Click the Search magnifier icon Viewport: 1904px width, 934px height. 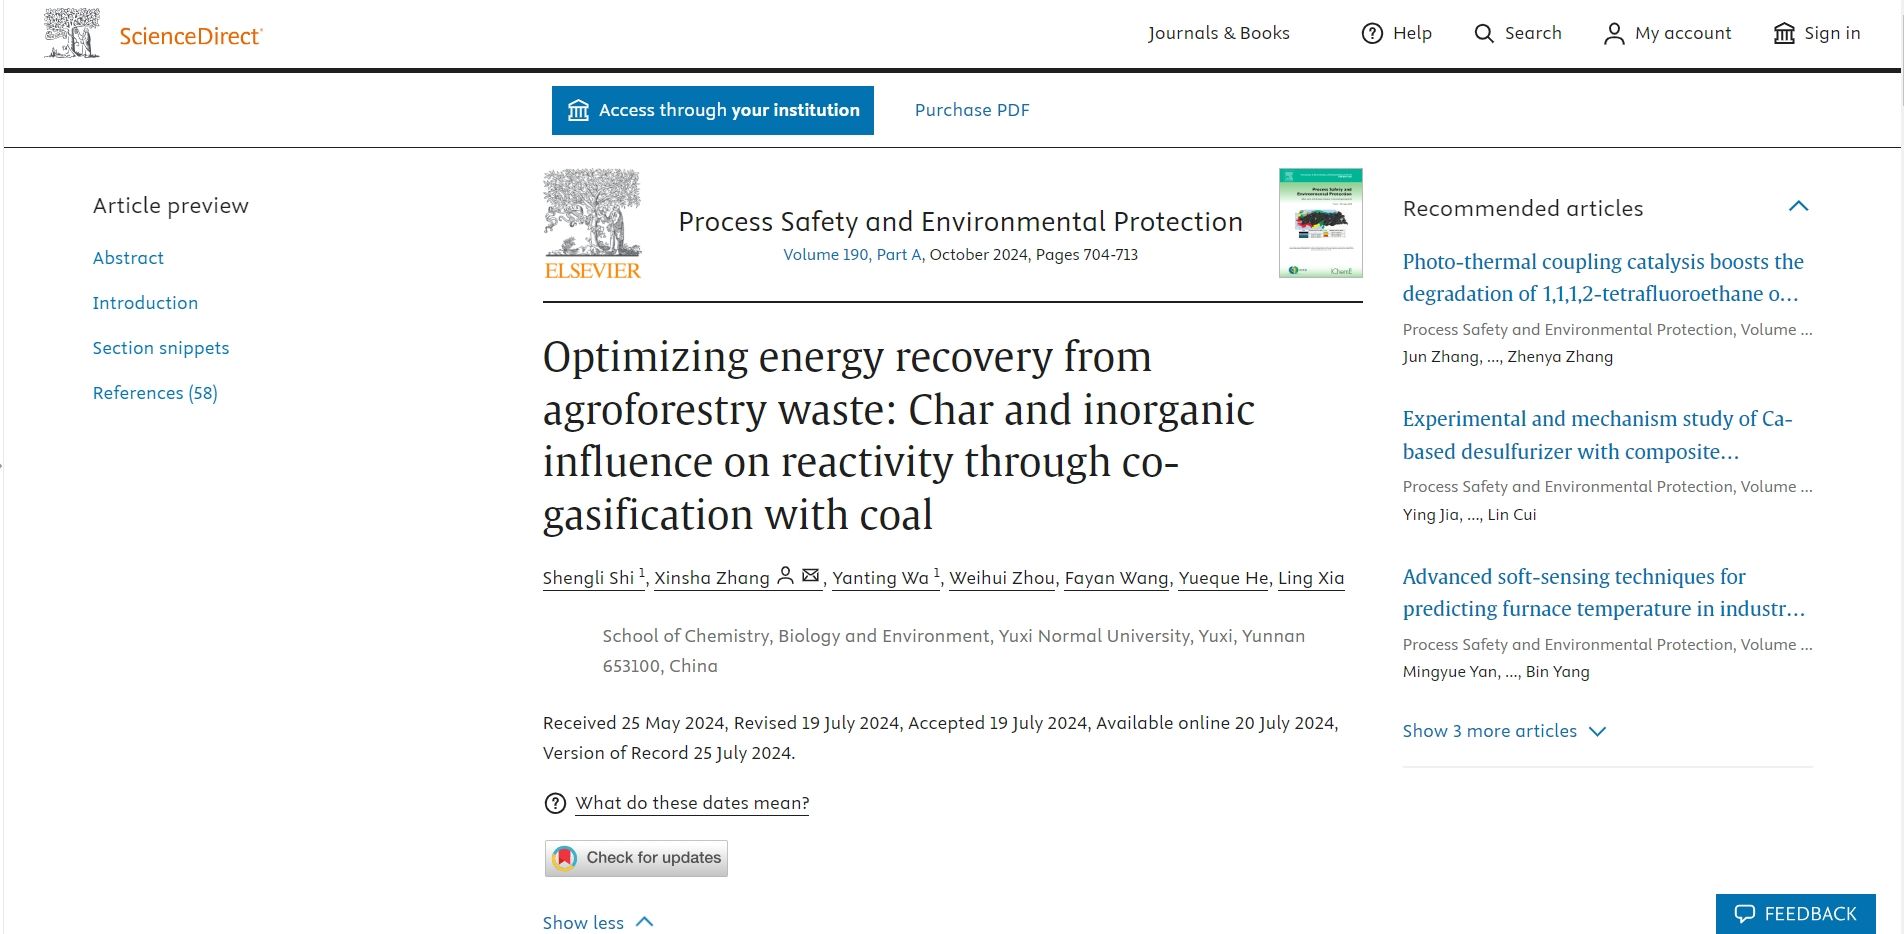point(1484,34)
